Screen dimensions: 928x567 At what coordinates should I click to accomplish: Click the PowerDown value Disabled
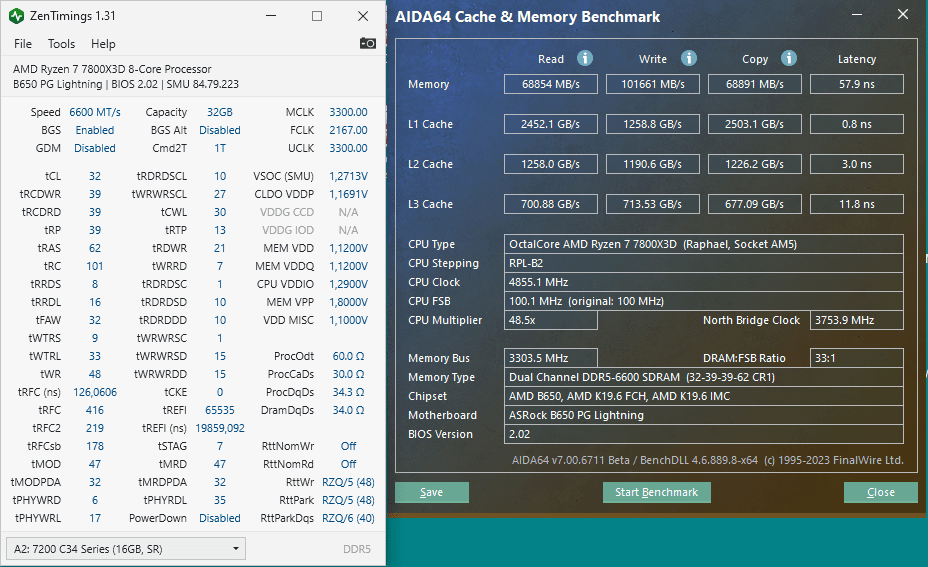click(220, 518)
